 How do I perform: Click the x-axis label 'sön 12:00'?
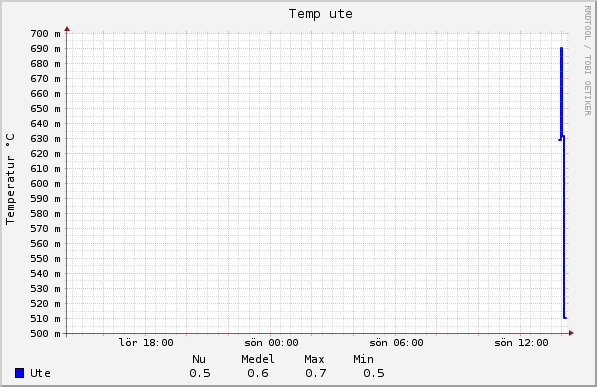521,343
